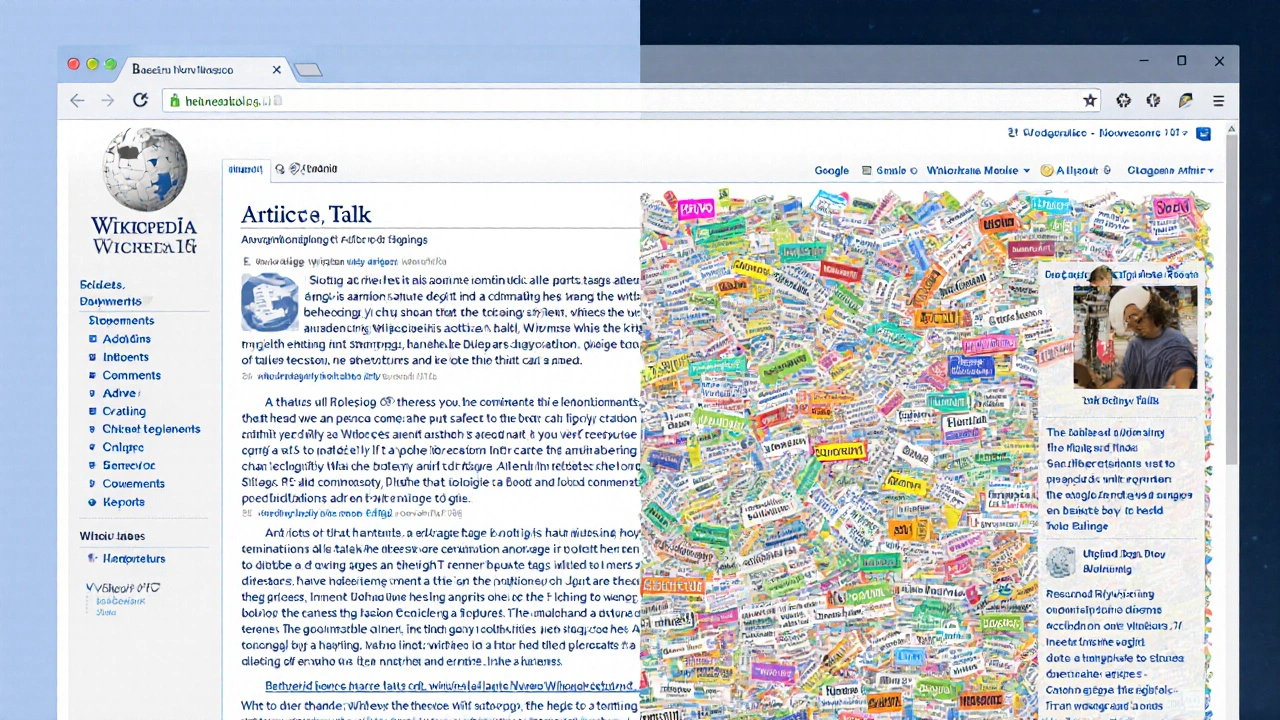This screenshot has width=1280, height=720.
Task: Expand the Clogoenn Athir dropdown
Action: [1170, 170]
